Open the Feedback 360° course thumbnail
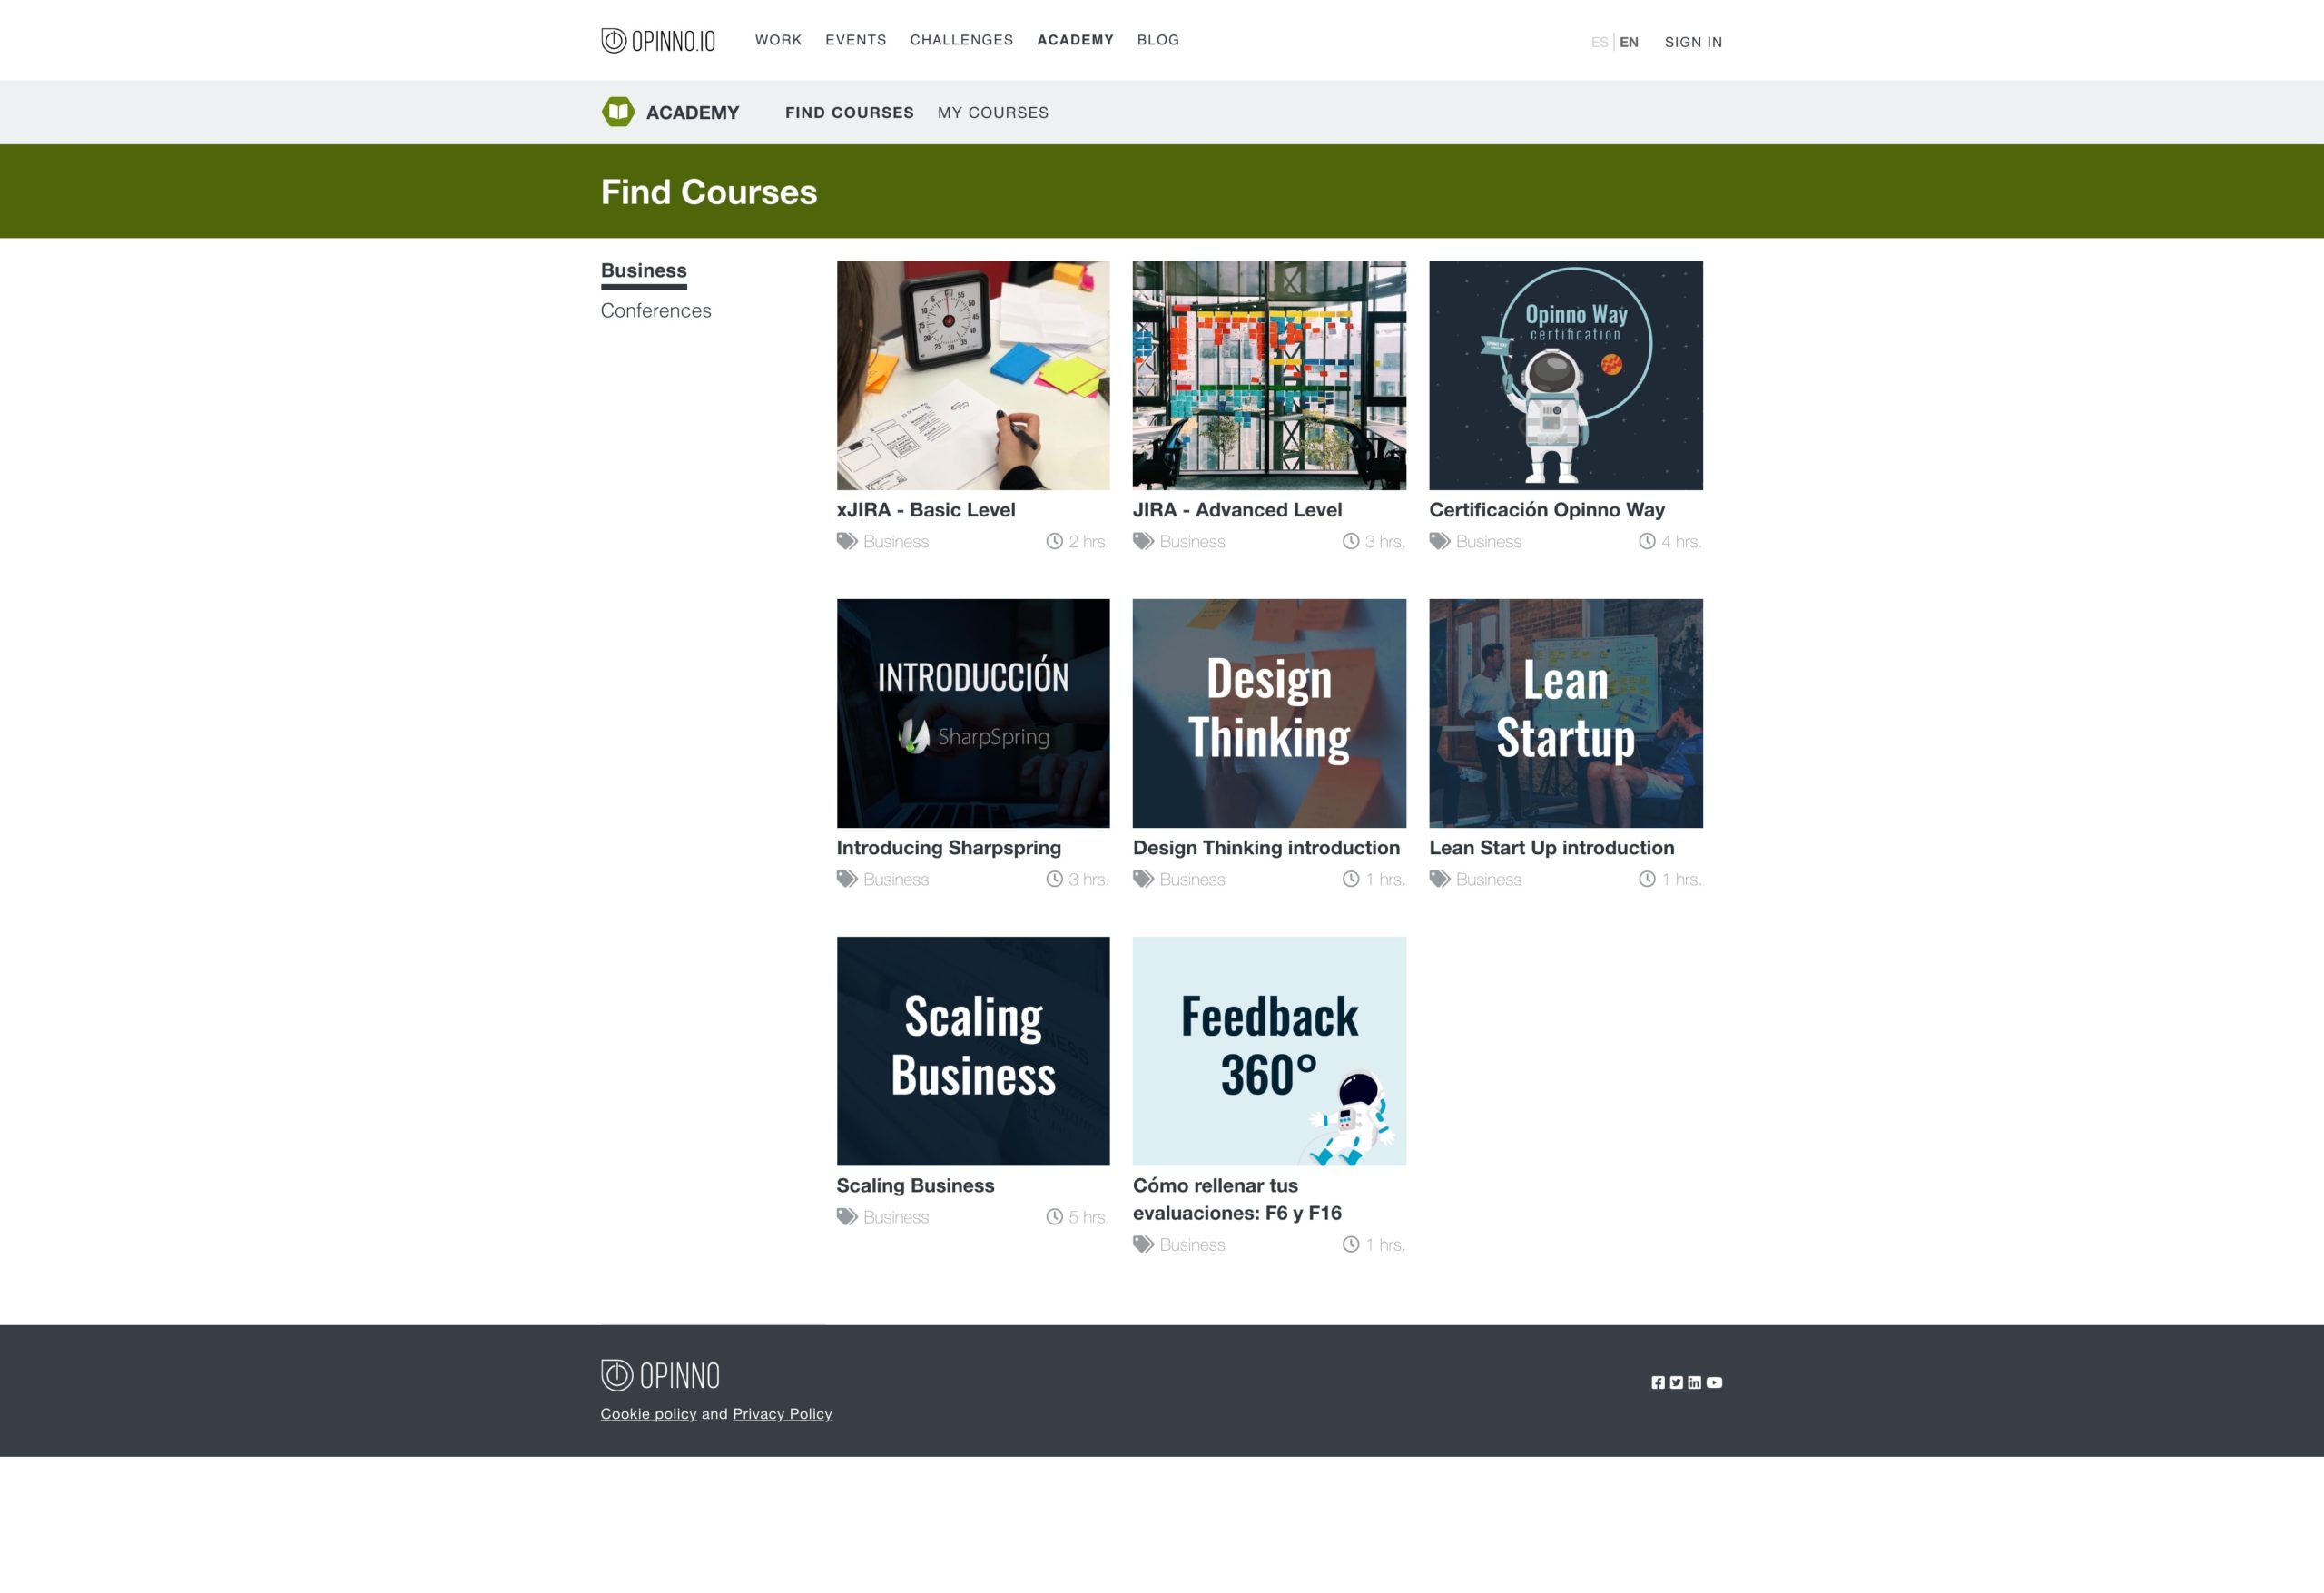2324x1593 pixels. tap(1269, 1051)
